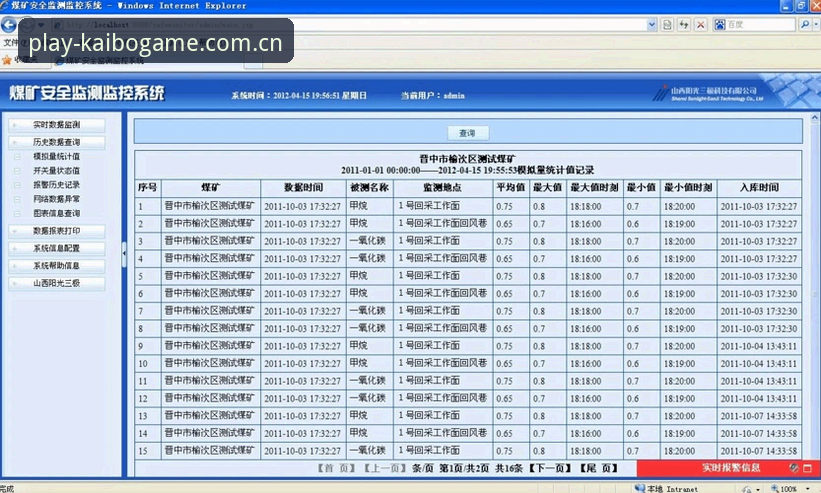
Task: Click 晋中市榆次区测试煤矿 cell in row 7
Action: tap(210, 311)
